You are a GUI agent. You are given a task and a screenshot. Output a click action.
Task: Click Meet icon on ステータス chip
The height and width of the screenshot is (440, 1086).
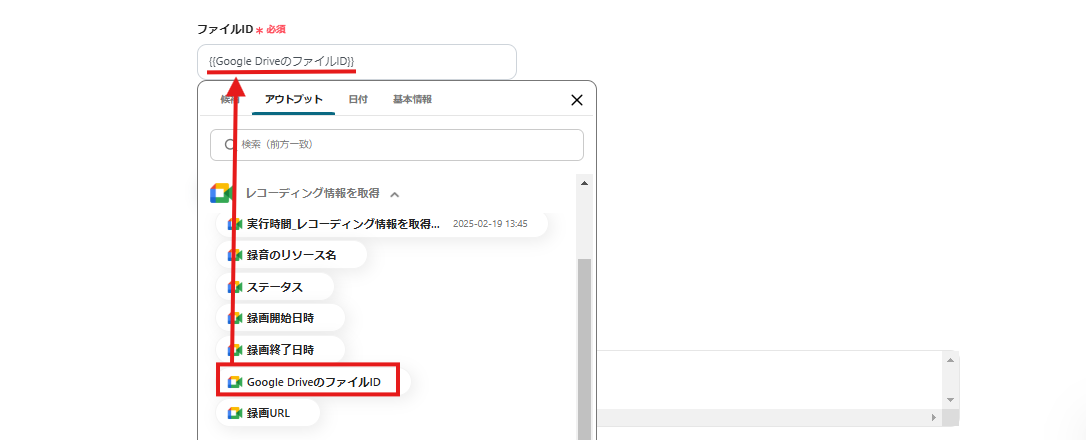235,287
